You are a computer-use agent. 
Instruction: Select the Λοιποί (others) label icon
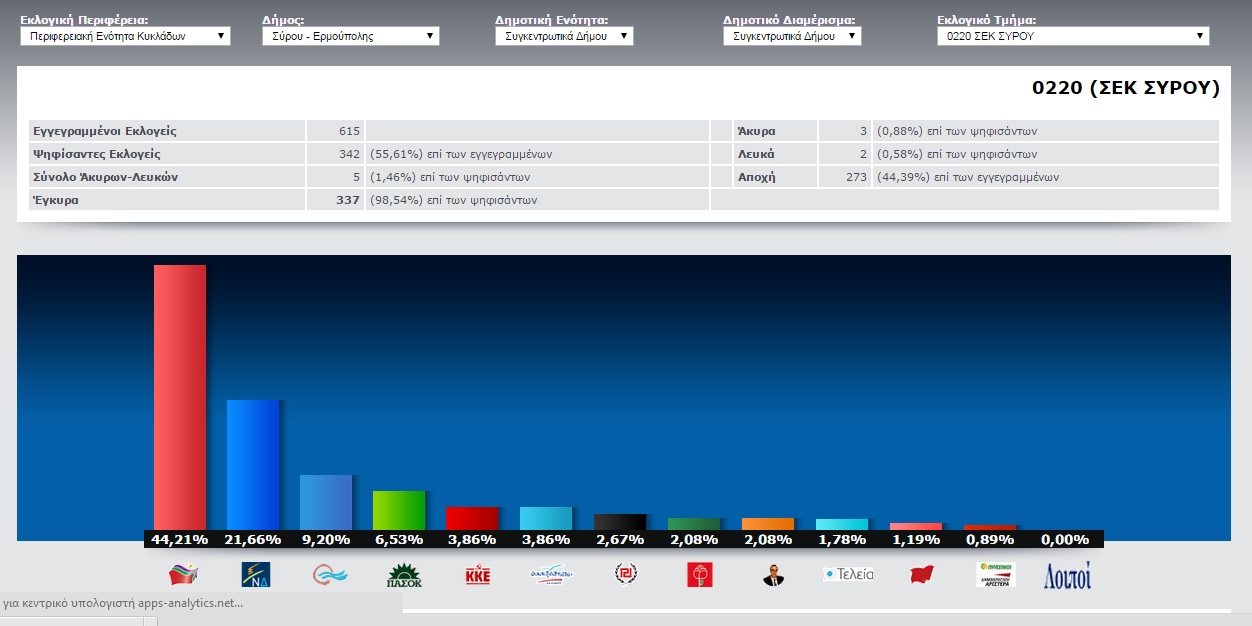(1067, 575)
